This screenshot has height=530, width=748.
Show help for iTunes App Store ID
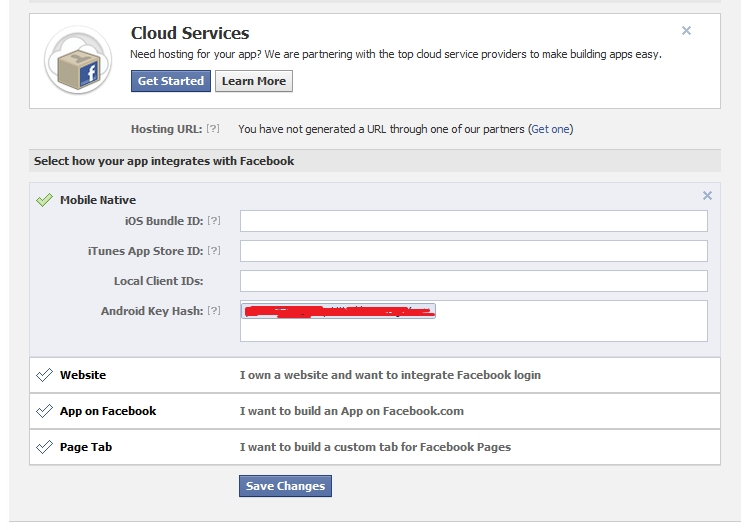(x=213, y=251)
